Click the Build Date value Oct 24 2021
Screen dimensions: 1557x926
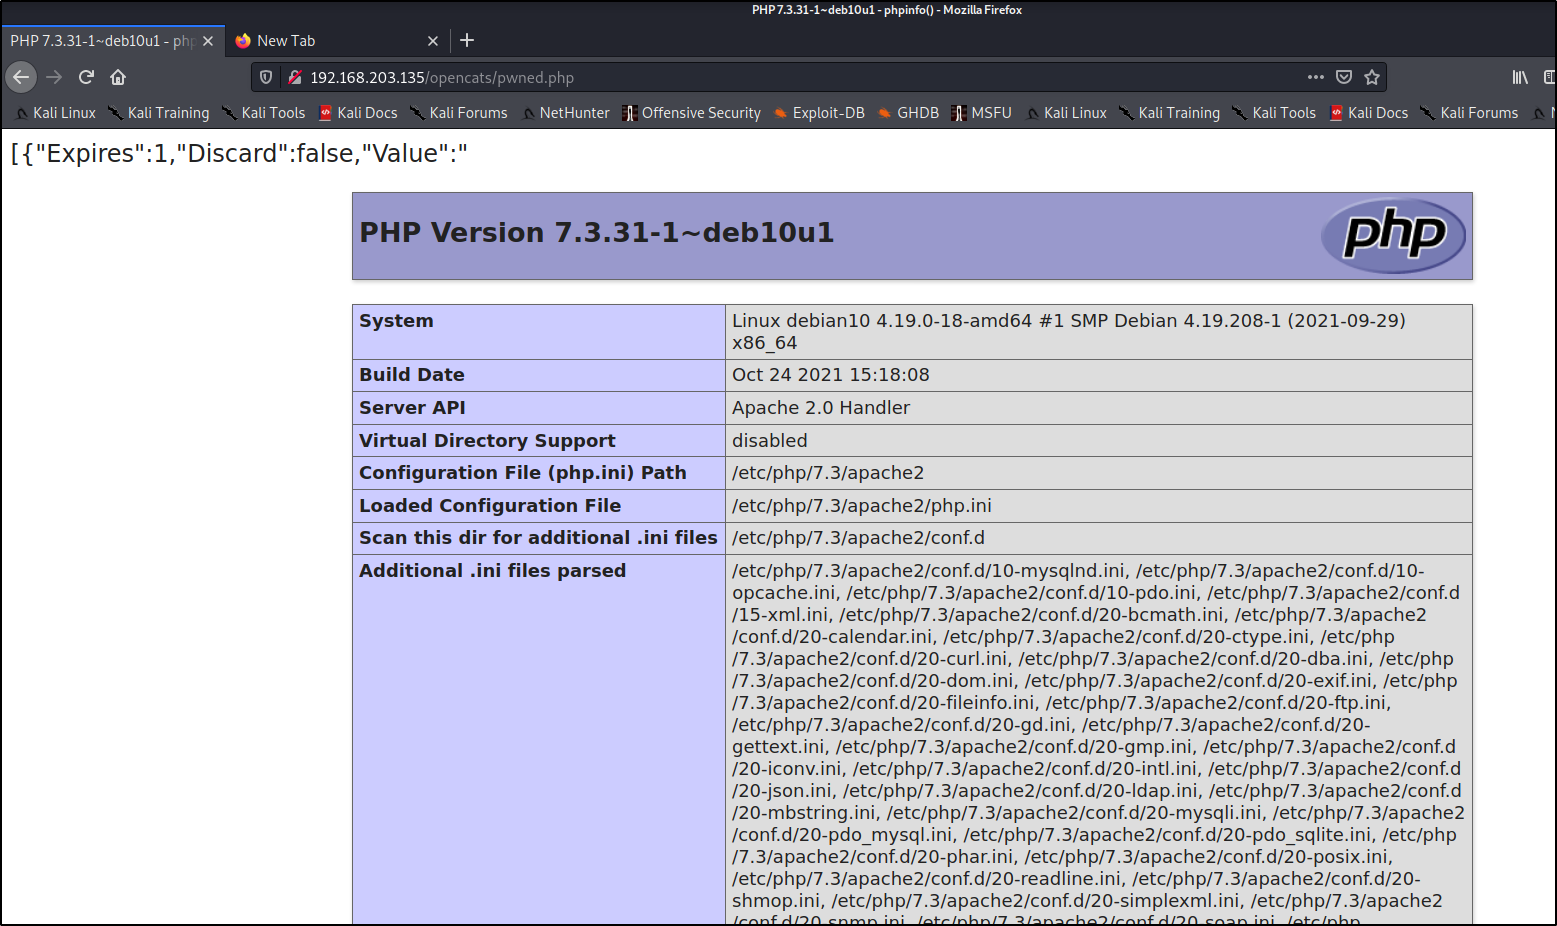[830, 375]
